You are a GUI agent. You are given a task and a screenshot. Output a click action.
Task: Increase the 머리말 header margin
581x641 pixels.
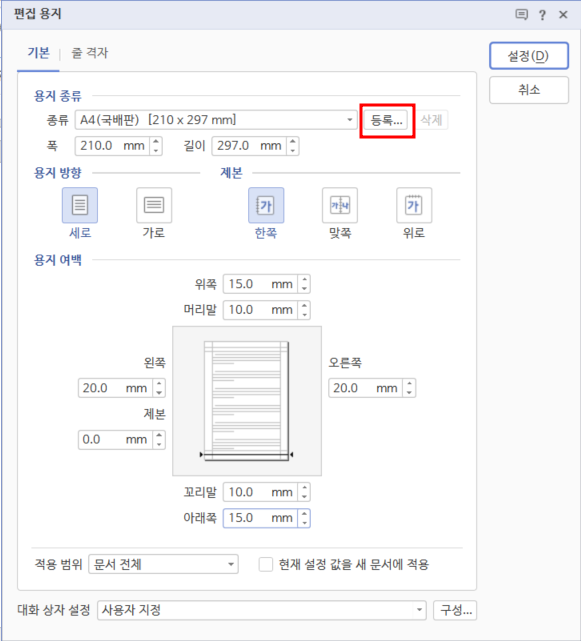pos(304,305)
